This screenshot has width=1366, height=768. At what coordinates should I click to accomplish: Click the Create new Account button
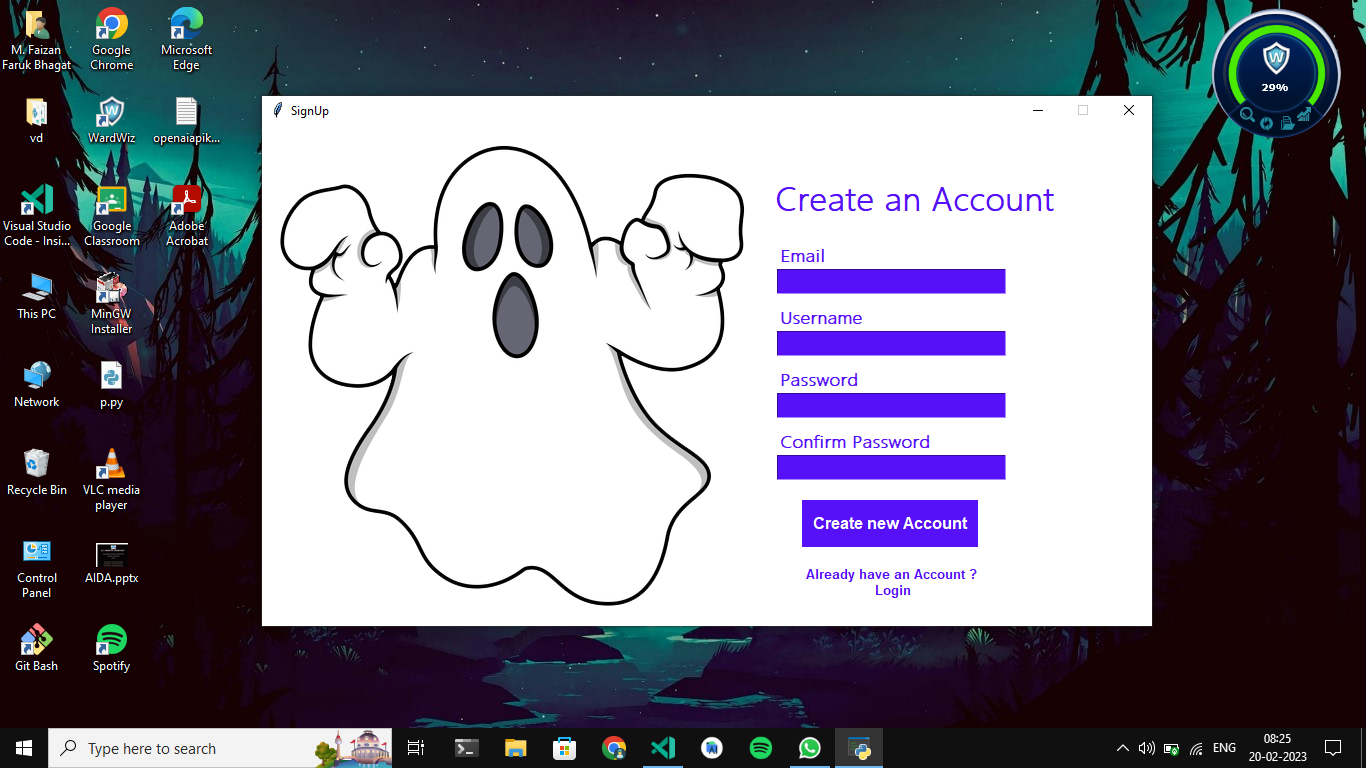coord(890,523)
